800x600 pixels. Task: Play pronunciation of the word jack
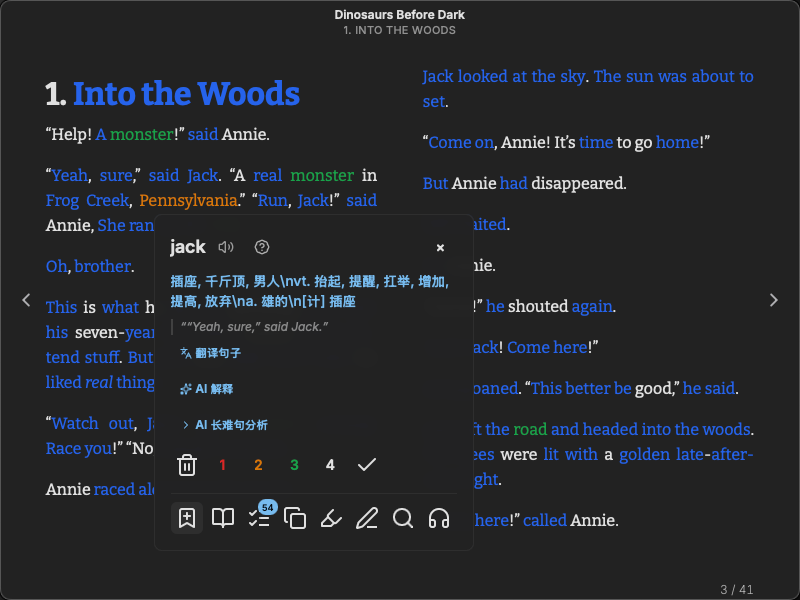tap(226, 247)
